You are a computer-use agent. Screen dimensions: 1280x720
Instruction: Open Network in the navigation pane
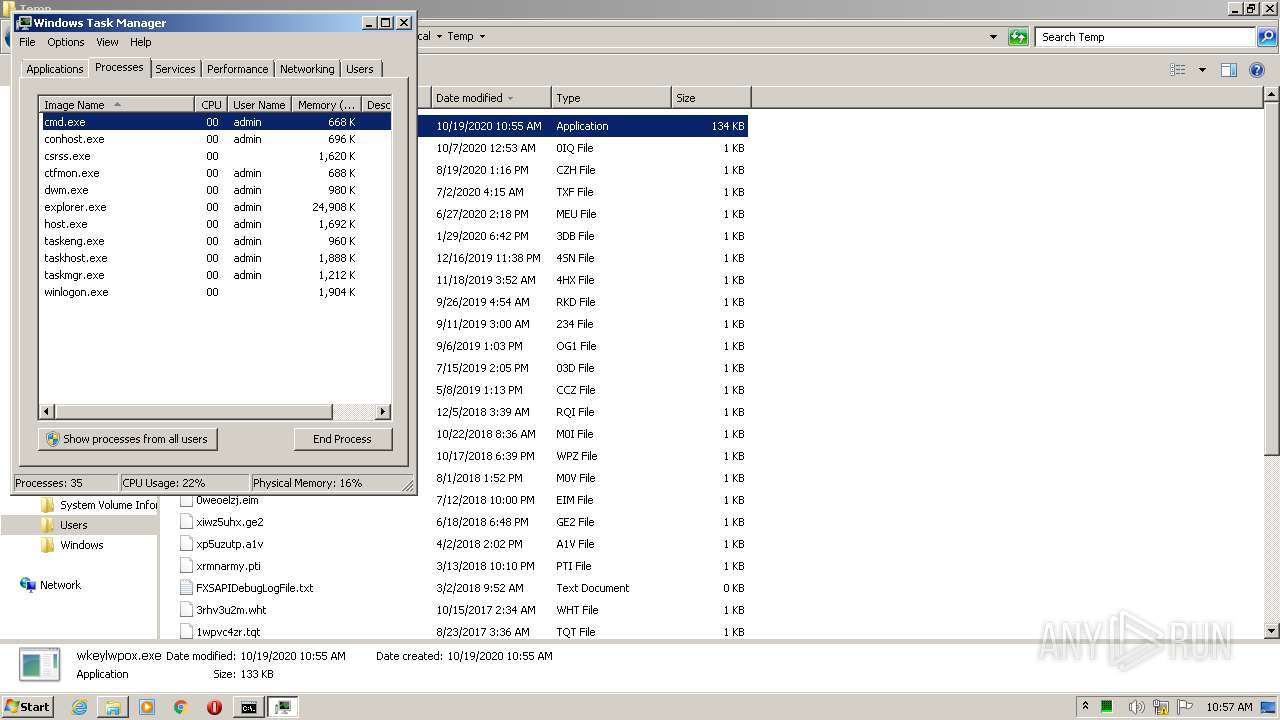(x=60, y=585)
